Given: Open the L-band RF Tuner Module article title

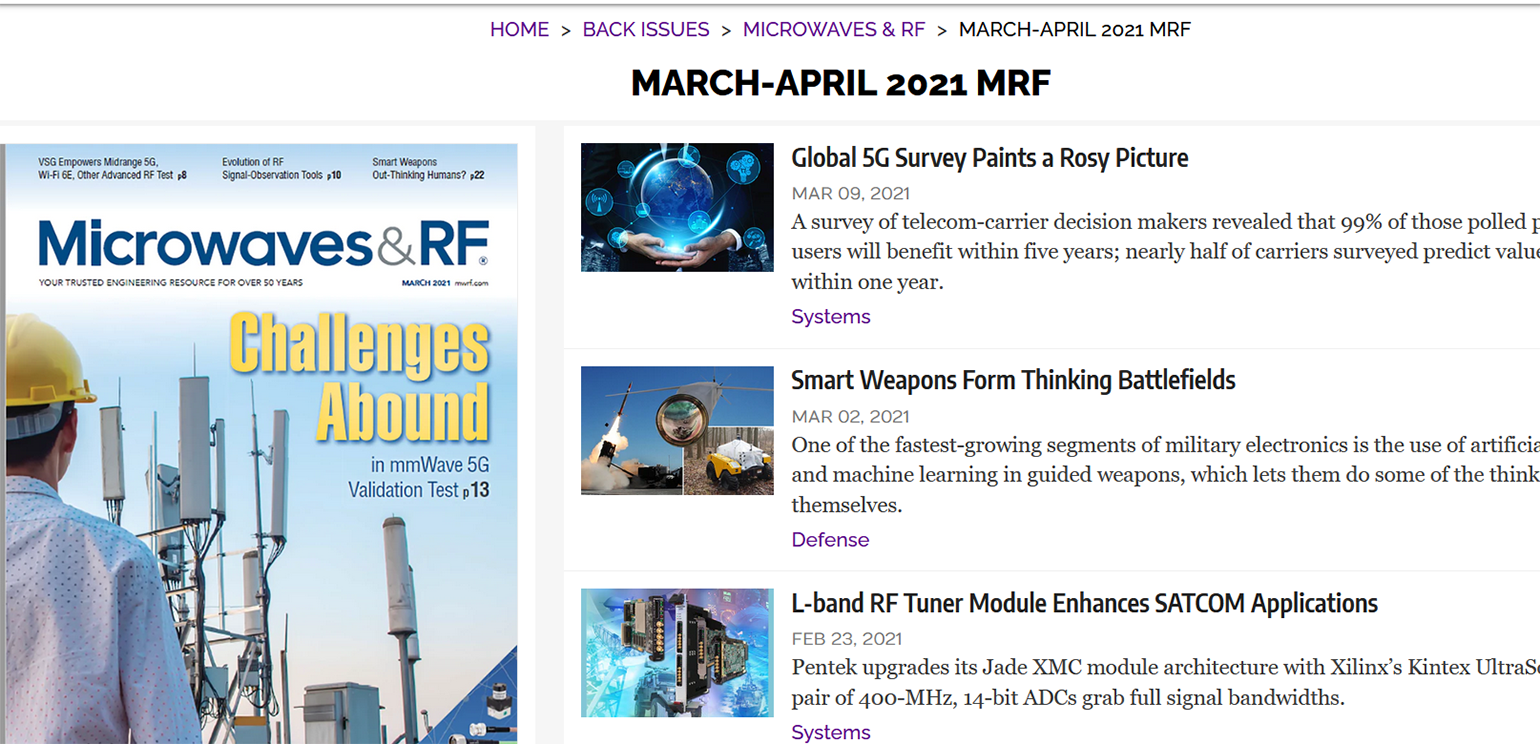Looking at the screenshot, I should [x=1084, y=604].
